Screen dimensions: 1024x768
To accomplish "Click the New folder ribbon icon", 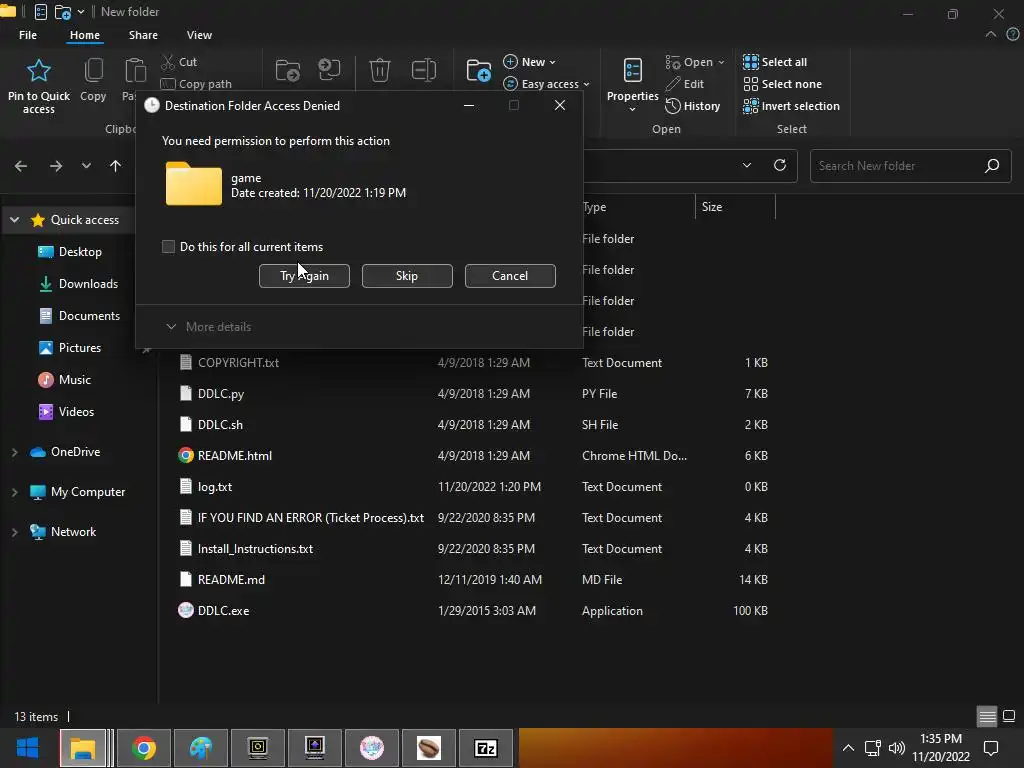I will click(x=479, y=71).
